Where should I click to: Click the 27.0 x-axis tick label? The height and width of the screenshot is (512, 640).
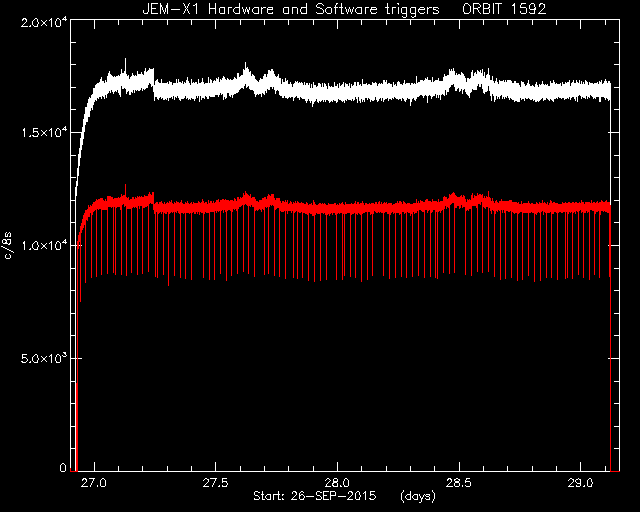(95, 483)
